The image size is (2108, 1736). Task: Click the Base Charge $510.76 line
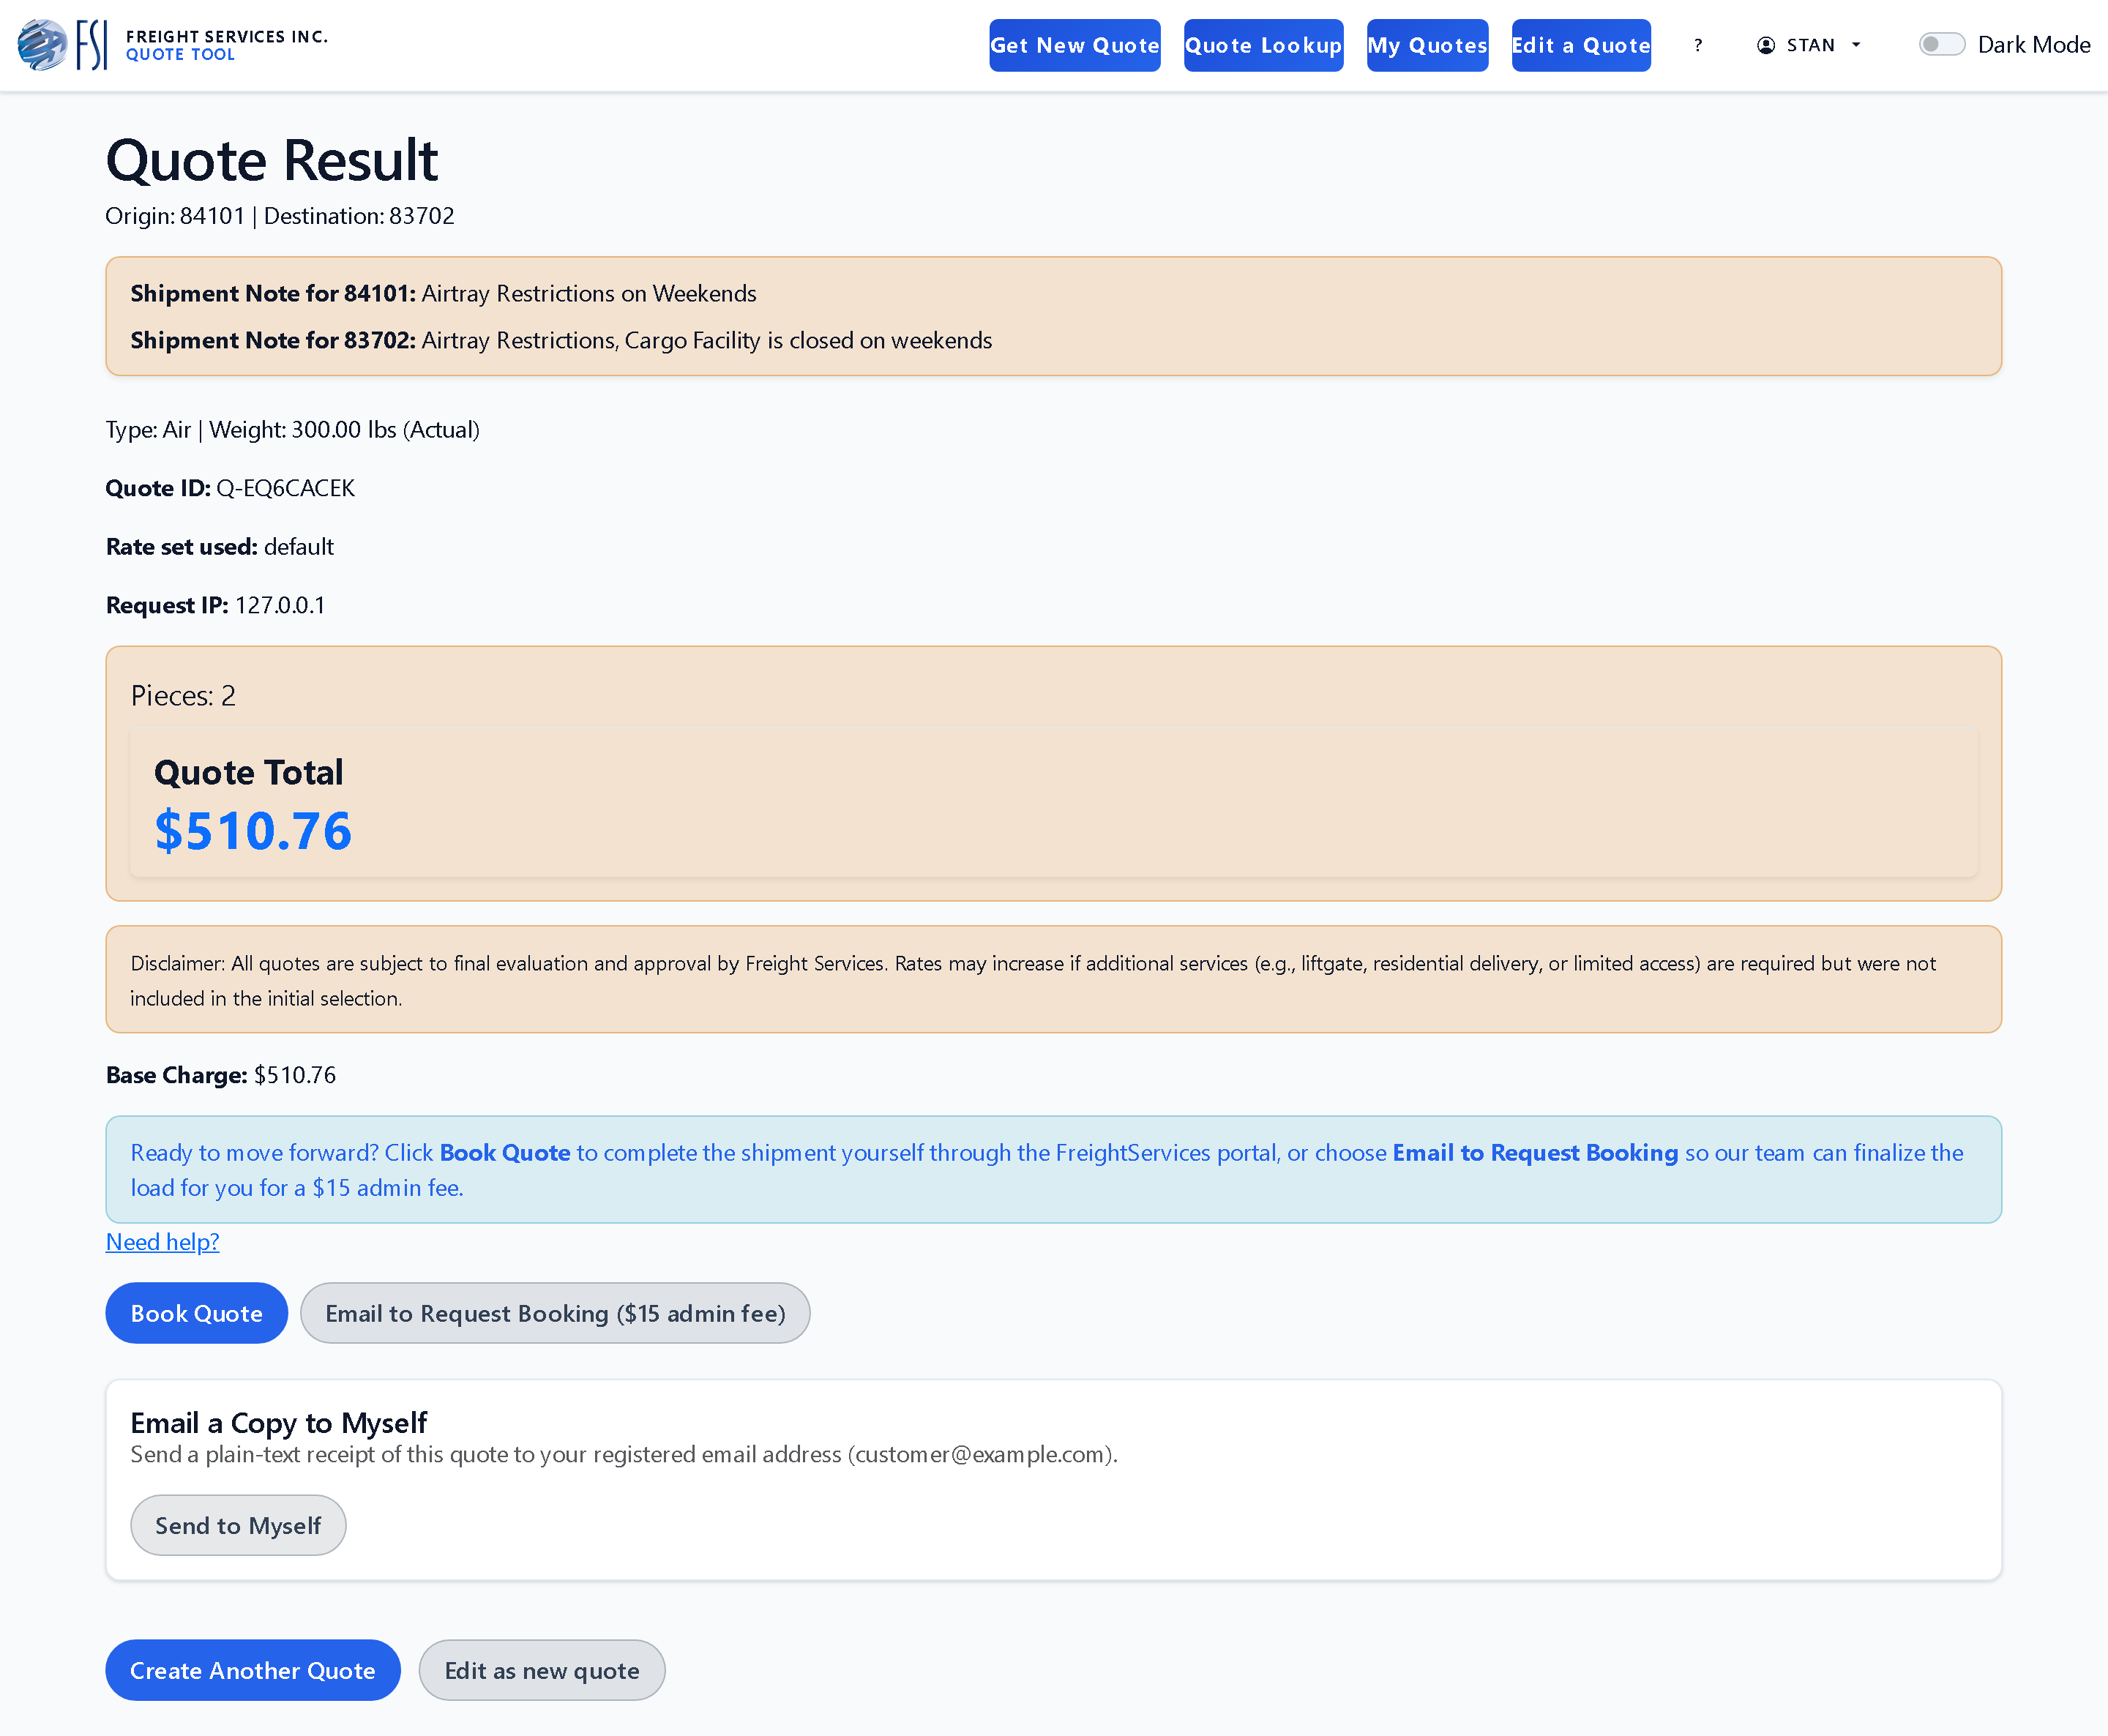click(221, 1075)
